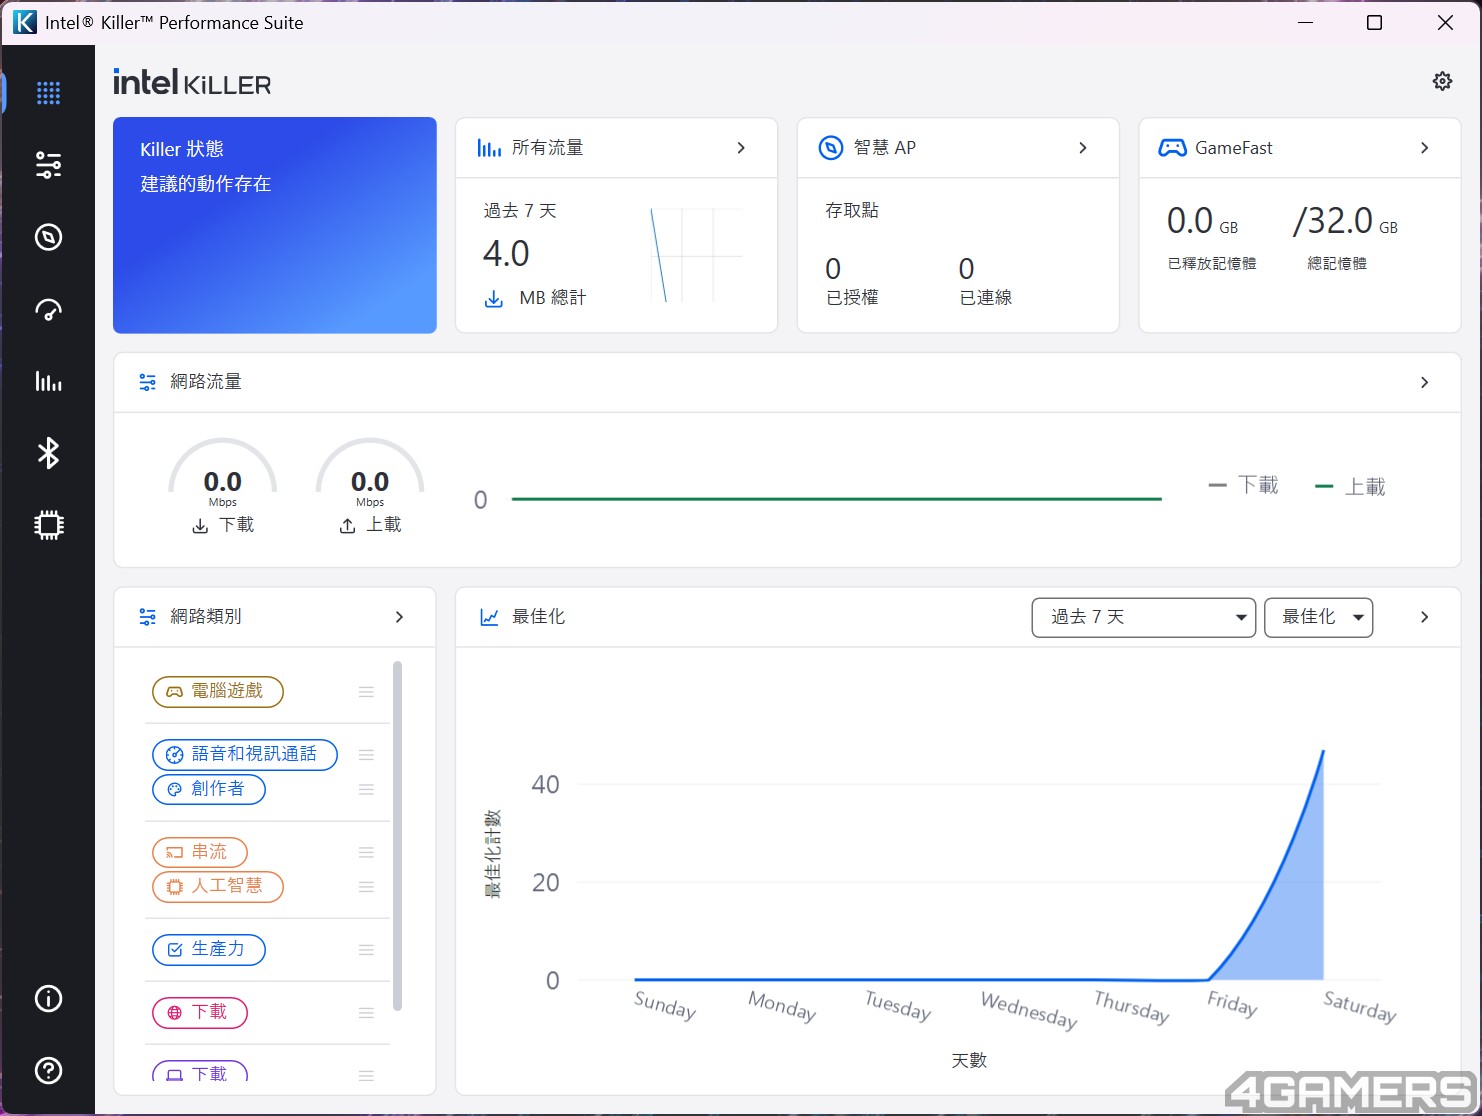
Task: Expand the GameFast card chevron
Action: (x=1425, y=148)
